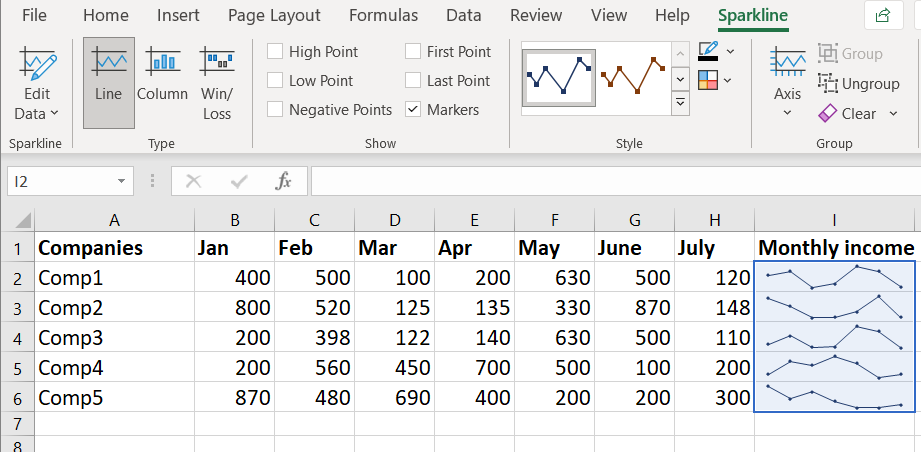Clear the selected sparklines

click(x=827, y=114)
